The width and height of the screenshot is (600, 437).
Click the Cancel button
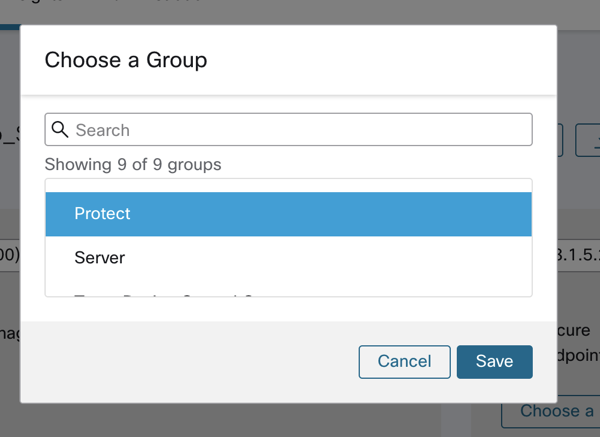[404, 362]
